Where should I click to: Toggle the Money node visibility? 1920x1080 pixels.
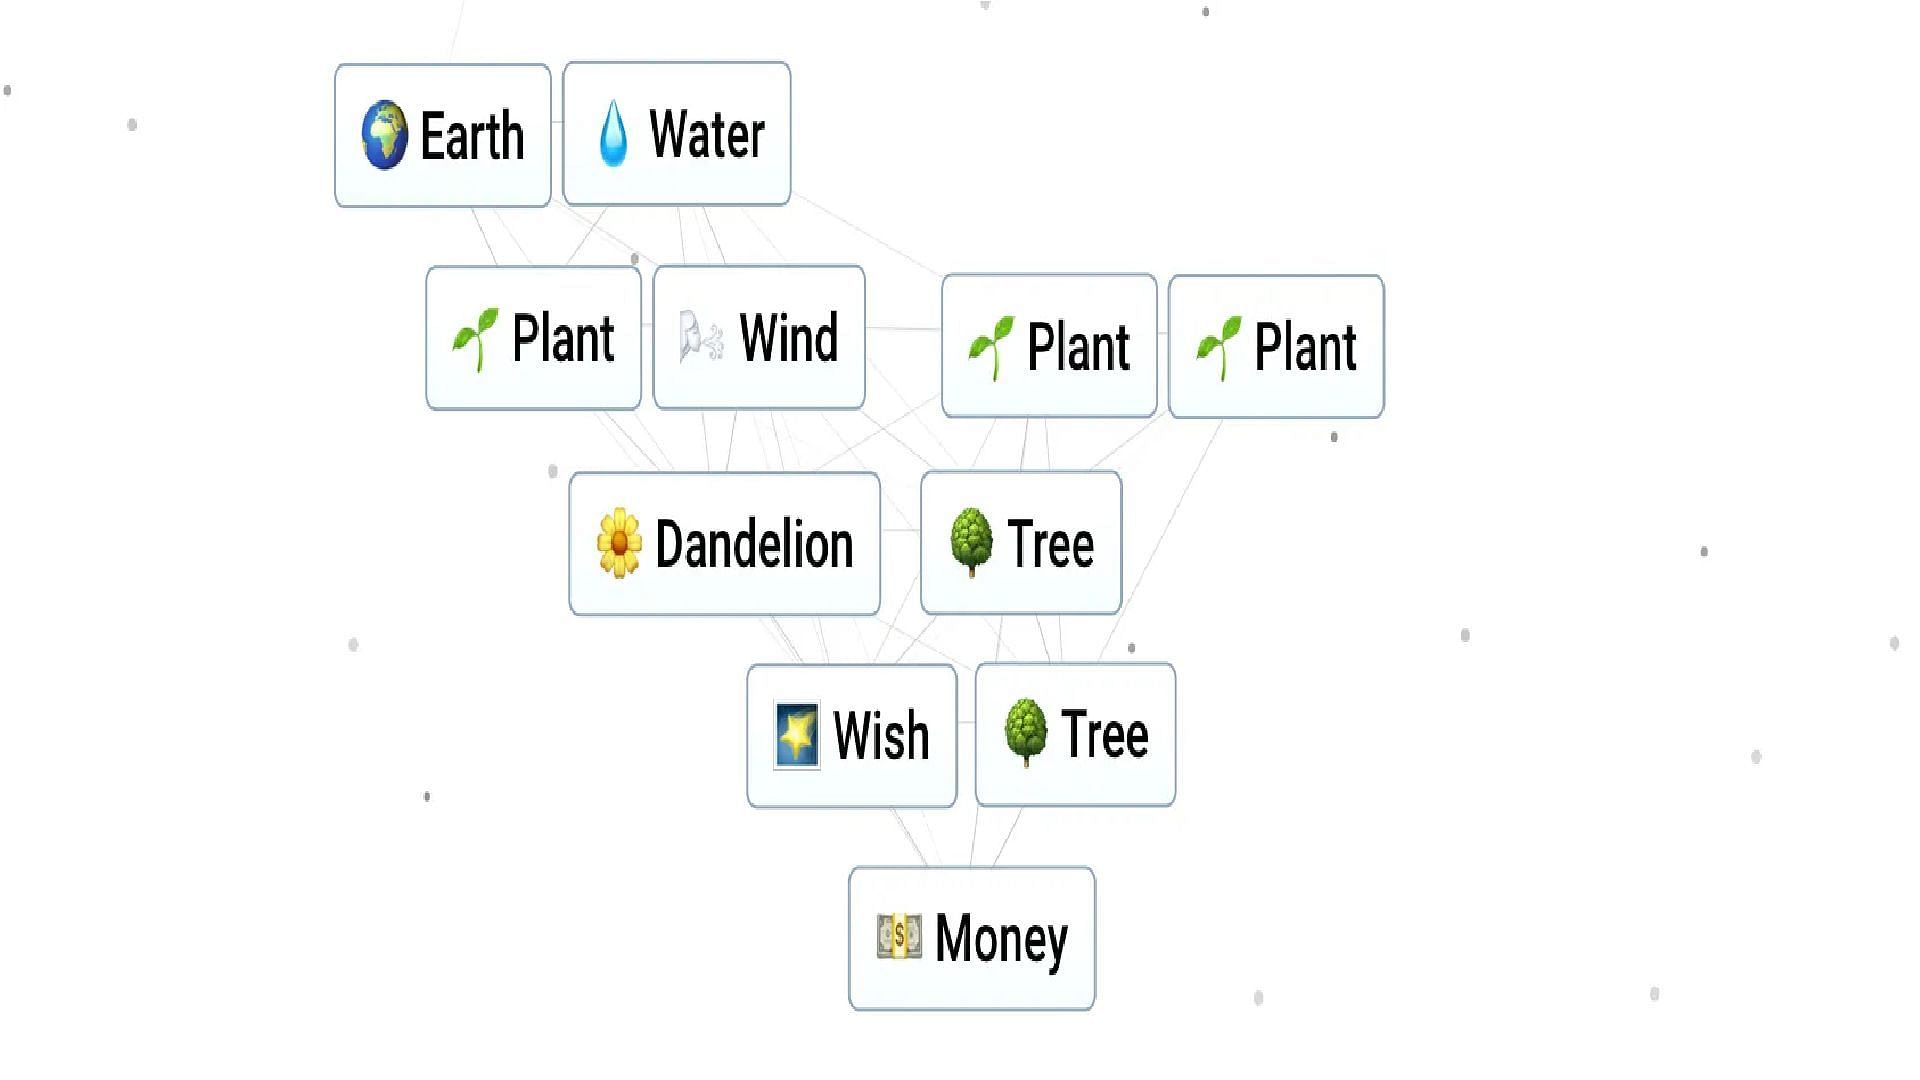coord(972,936)
